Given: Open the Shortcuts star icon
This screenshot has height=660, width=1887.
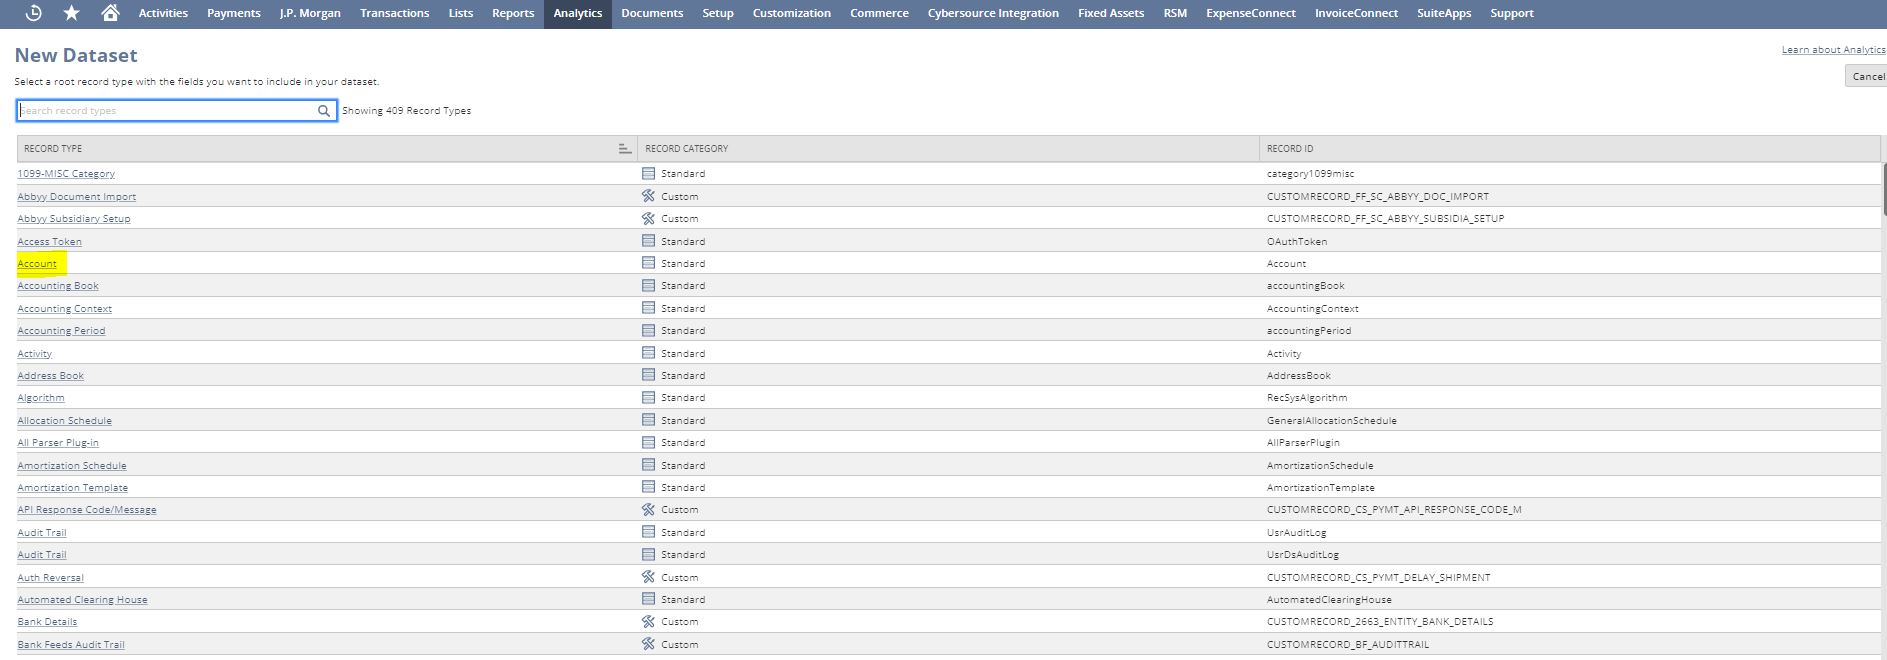Looking at the screenshot, I should 72,13.
